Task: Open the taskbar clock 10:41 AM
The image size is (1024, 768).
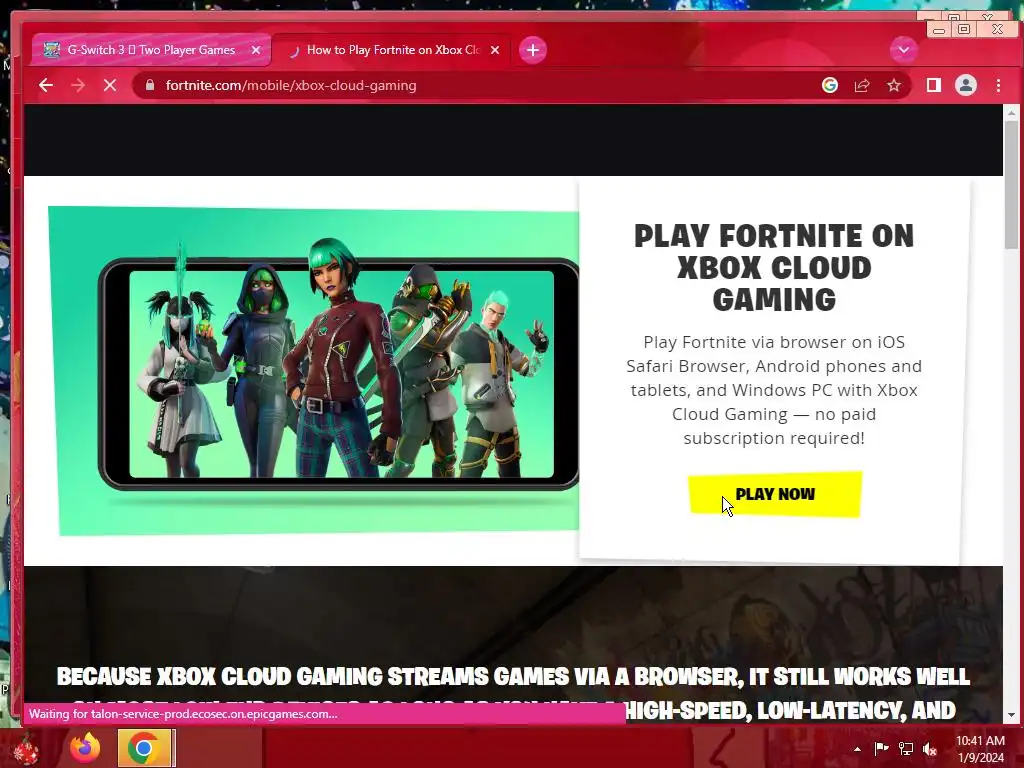Action: point(980,749)
